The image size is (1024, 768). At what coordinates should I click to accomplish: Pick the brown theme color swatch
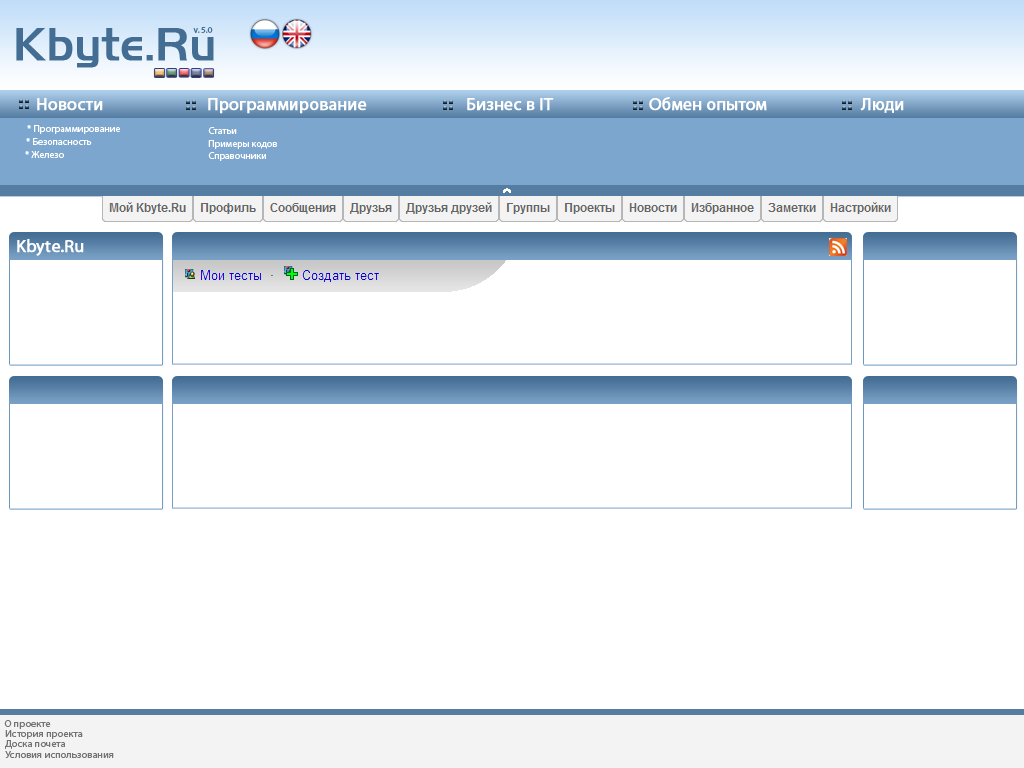point(208,73)
